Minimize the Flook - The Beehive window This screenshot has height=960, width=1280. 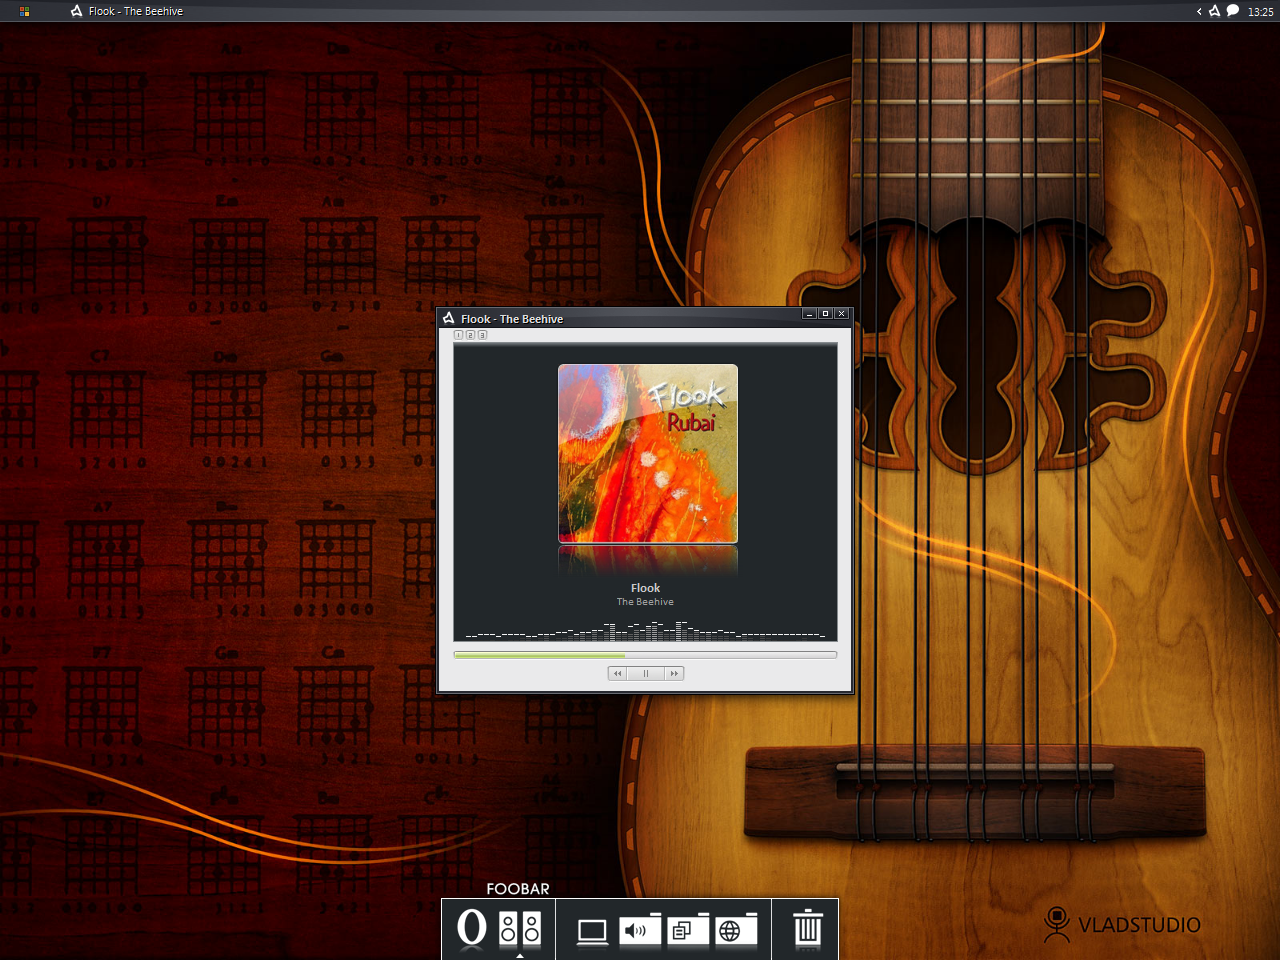click(809, 314)
